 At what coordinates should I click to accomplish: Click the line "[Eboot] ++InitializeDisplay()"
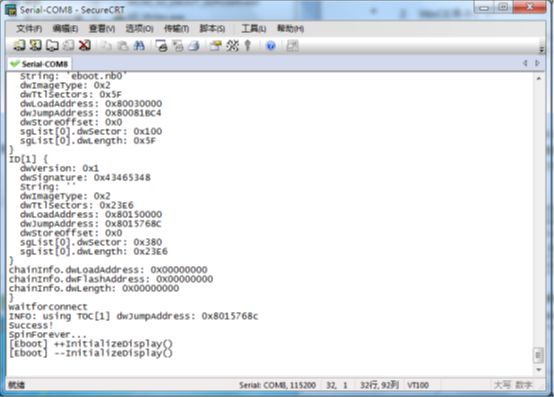tap(91, 343)
